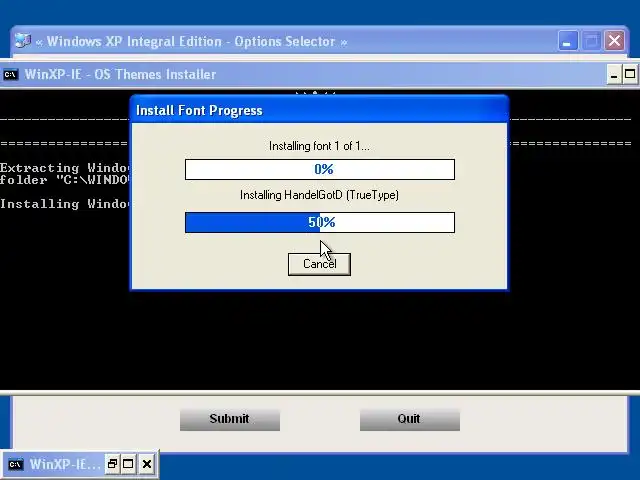
Task: Click the minimized 'WinXP-IE...' title text
Action: pos(65,464)
